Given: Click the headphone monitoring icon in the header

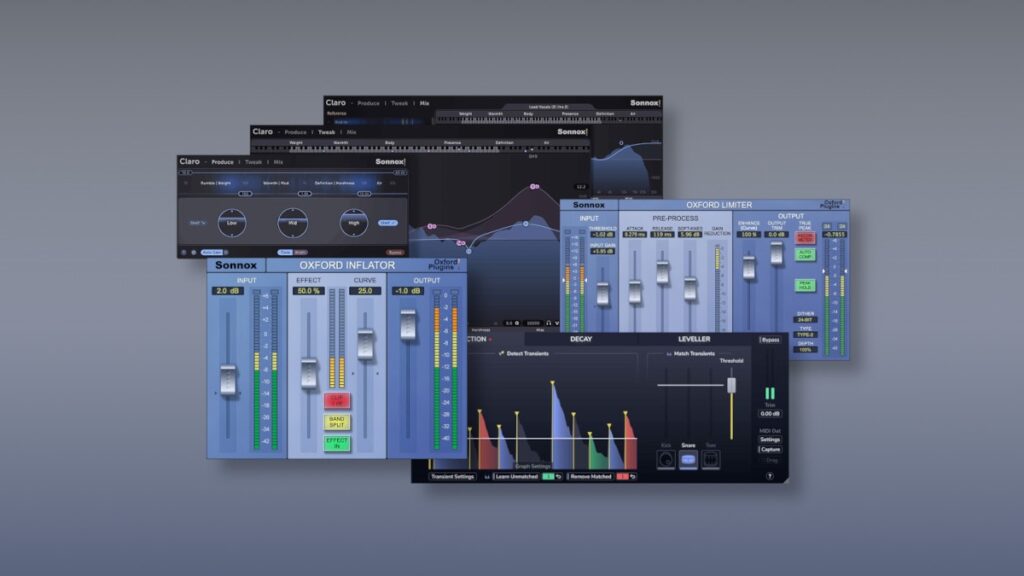Looking at the screenshot, I should [x=547, y=323].
